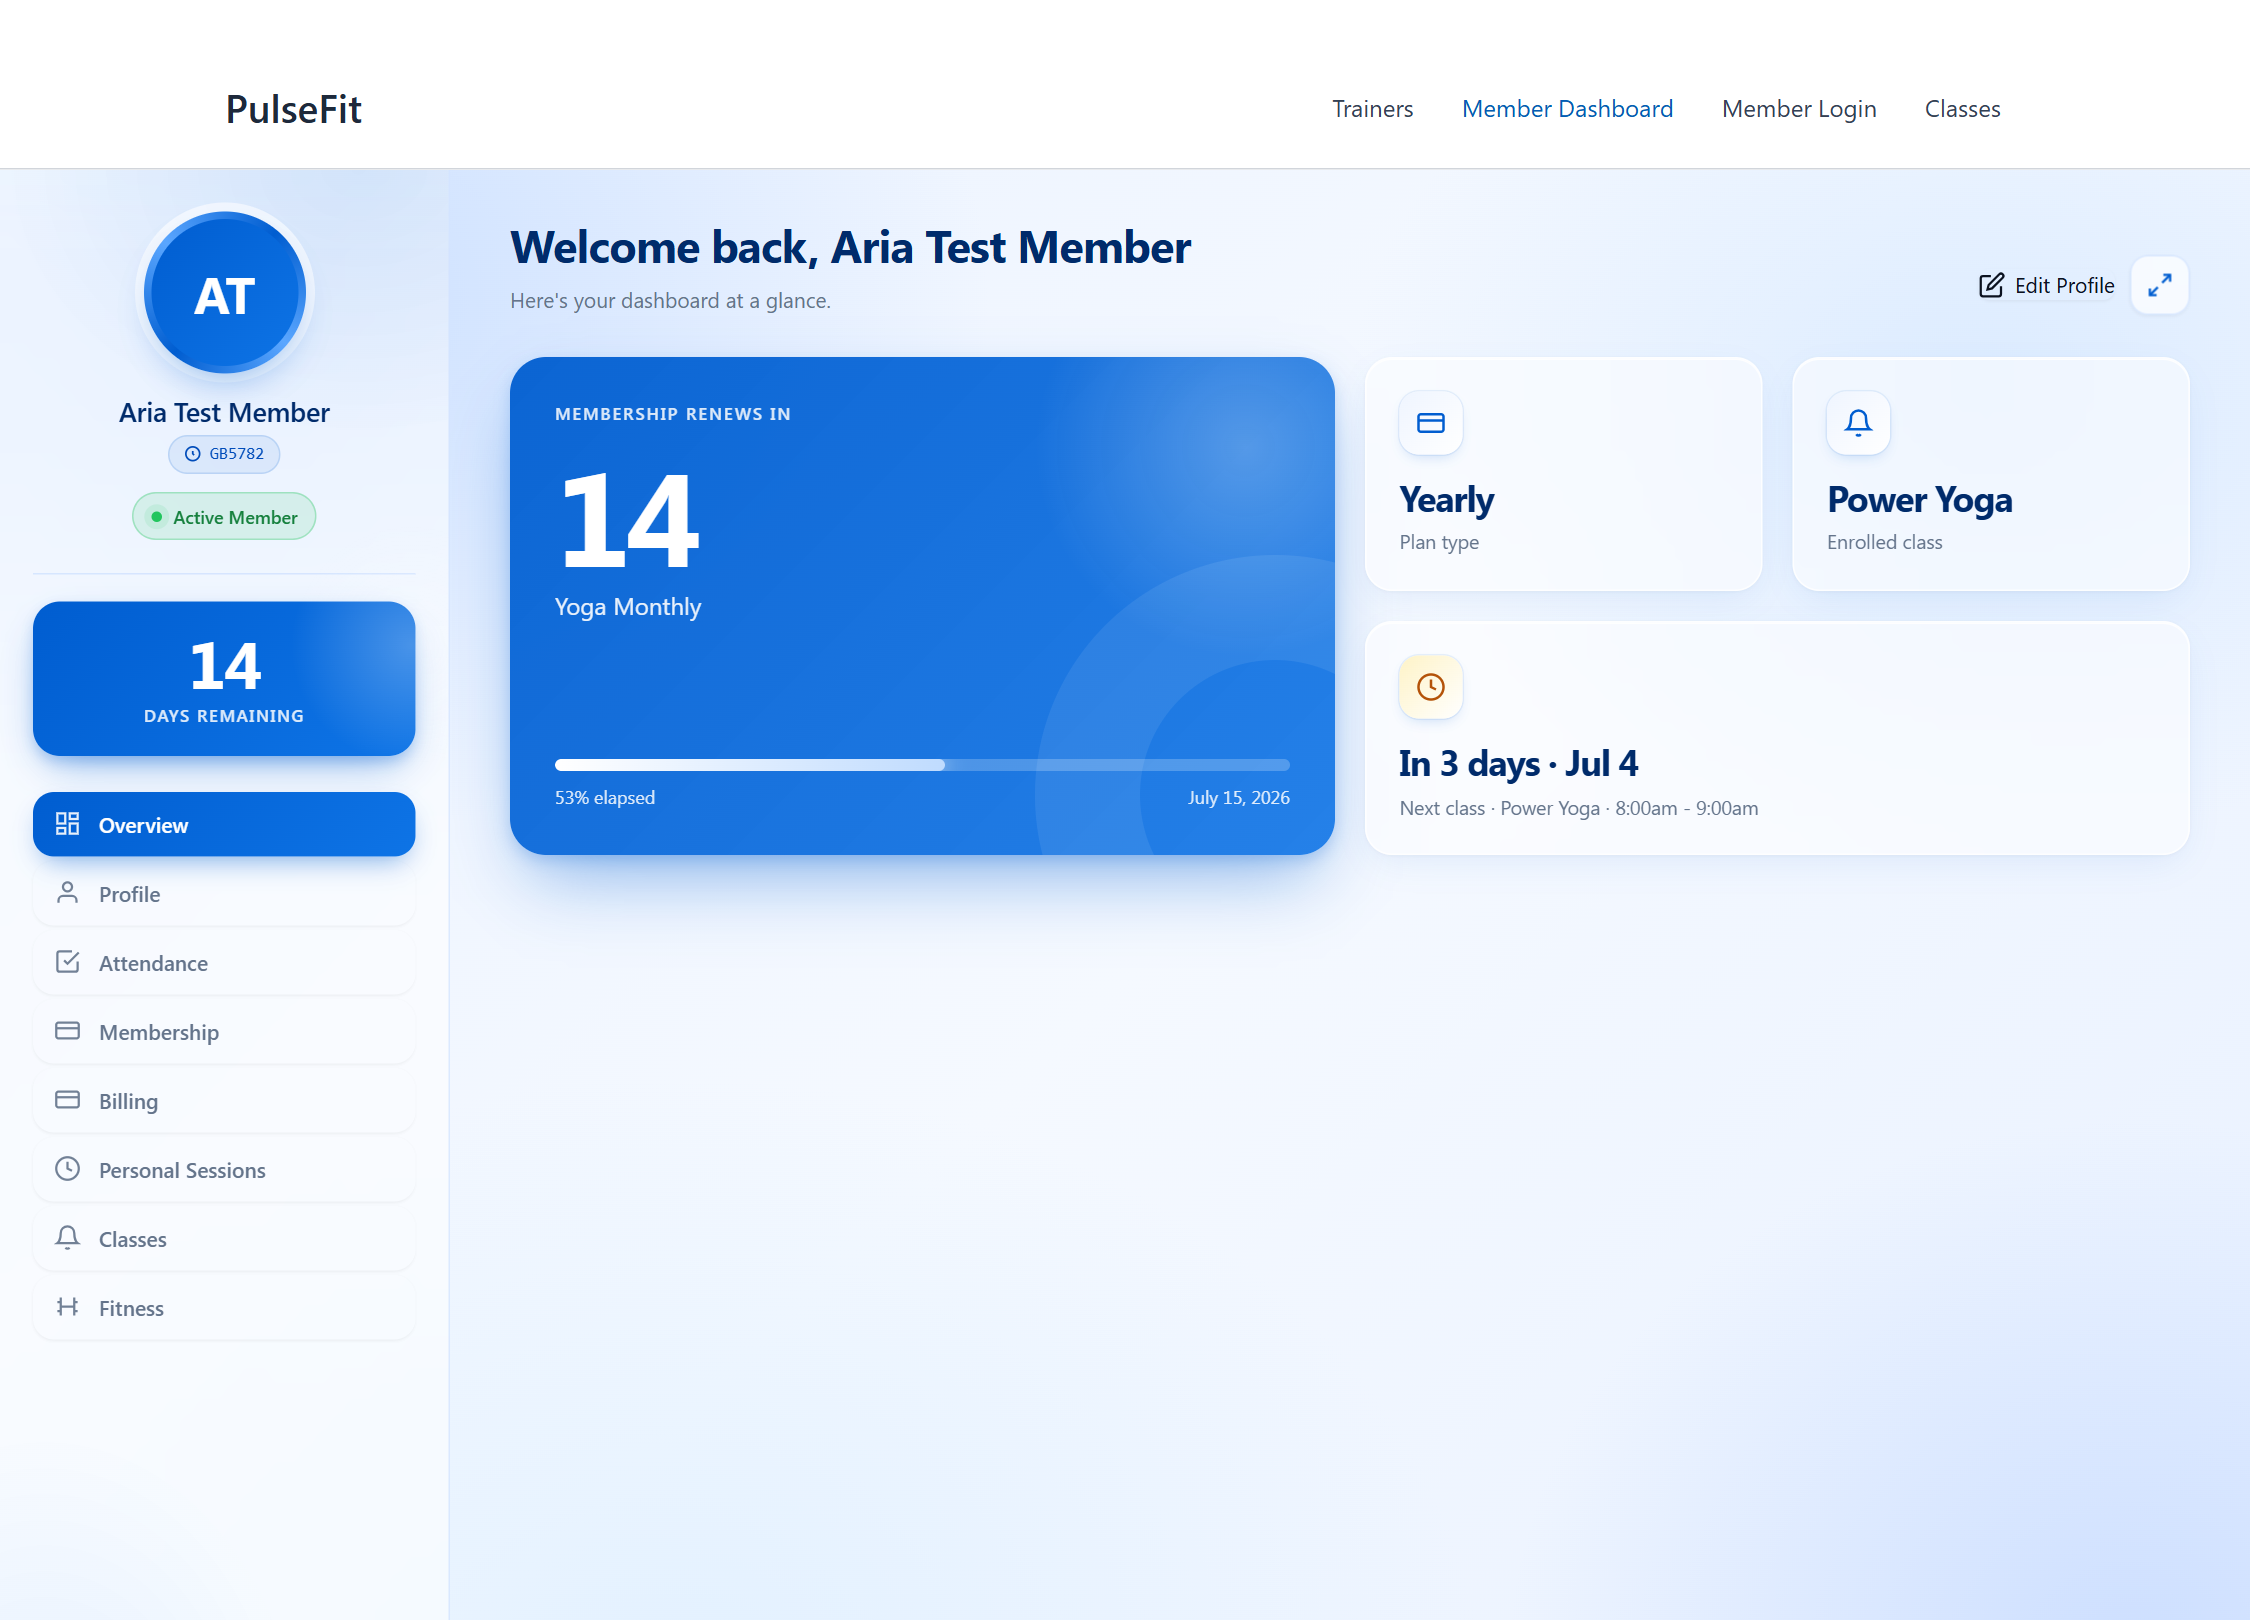The image size is (2250, 1620).
Task: Click the '53% elapsed' text
Action: (605, 798)
